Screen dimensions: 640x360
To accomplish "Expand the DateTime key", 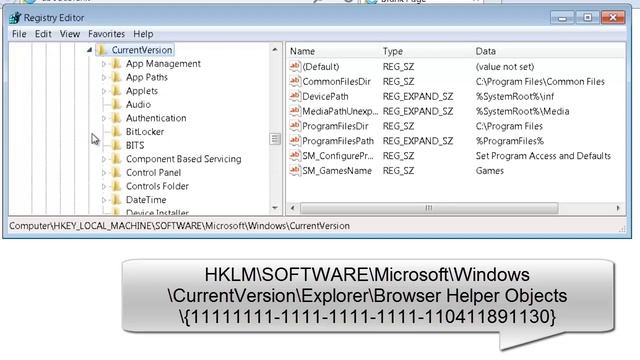I will tap(104, 200).
